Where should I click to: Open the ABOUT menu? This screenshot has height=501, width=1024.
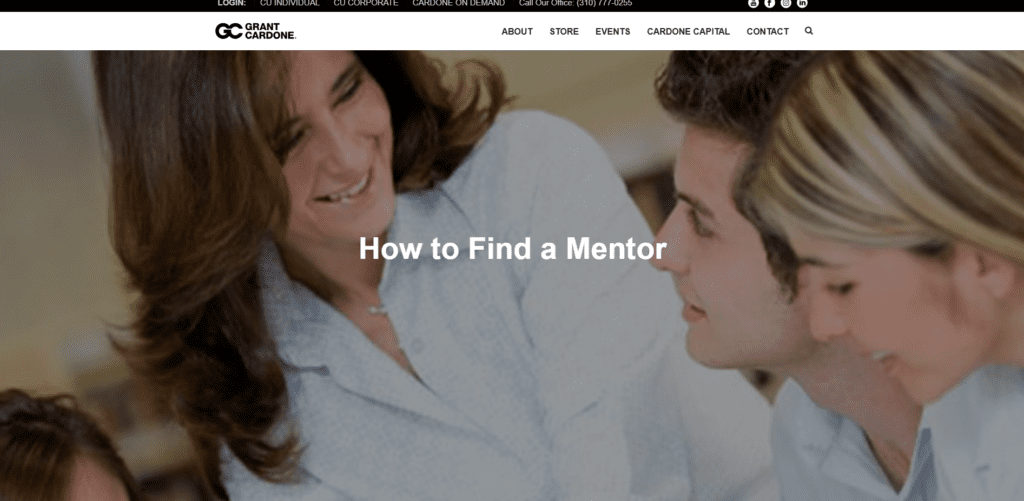click(x=517, y=31)
